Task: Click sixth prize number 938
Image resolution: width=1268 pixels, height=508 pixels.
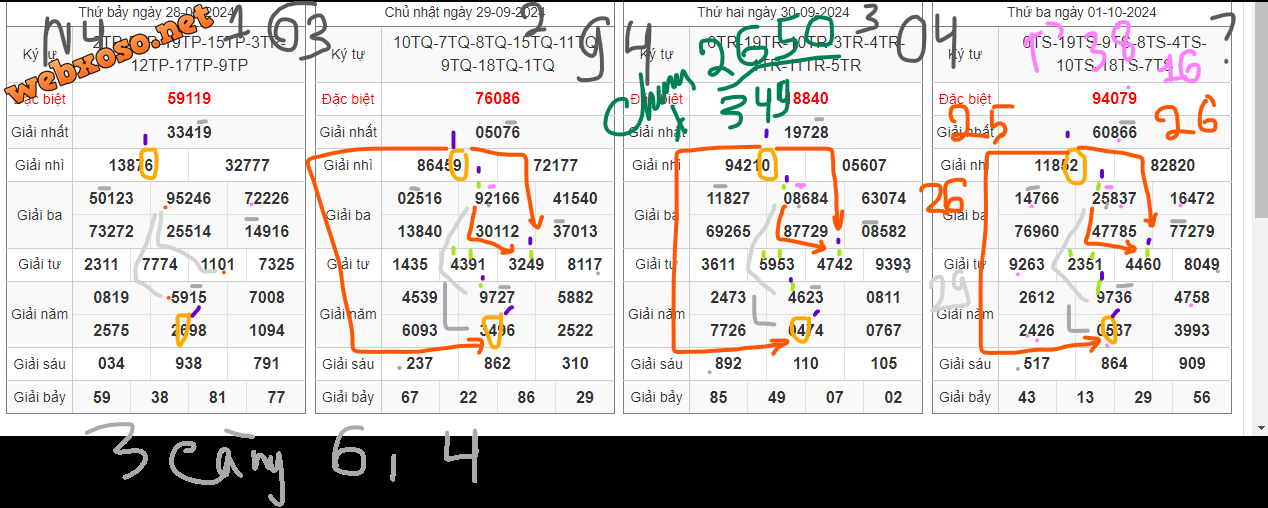Action: 189,364
